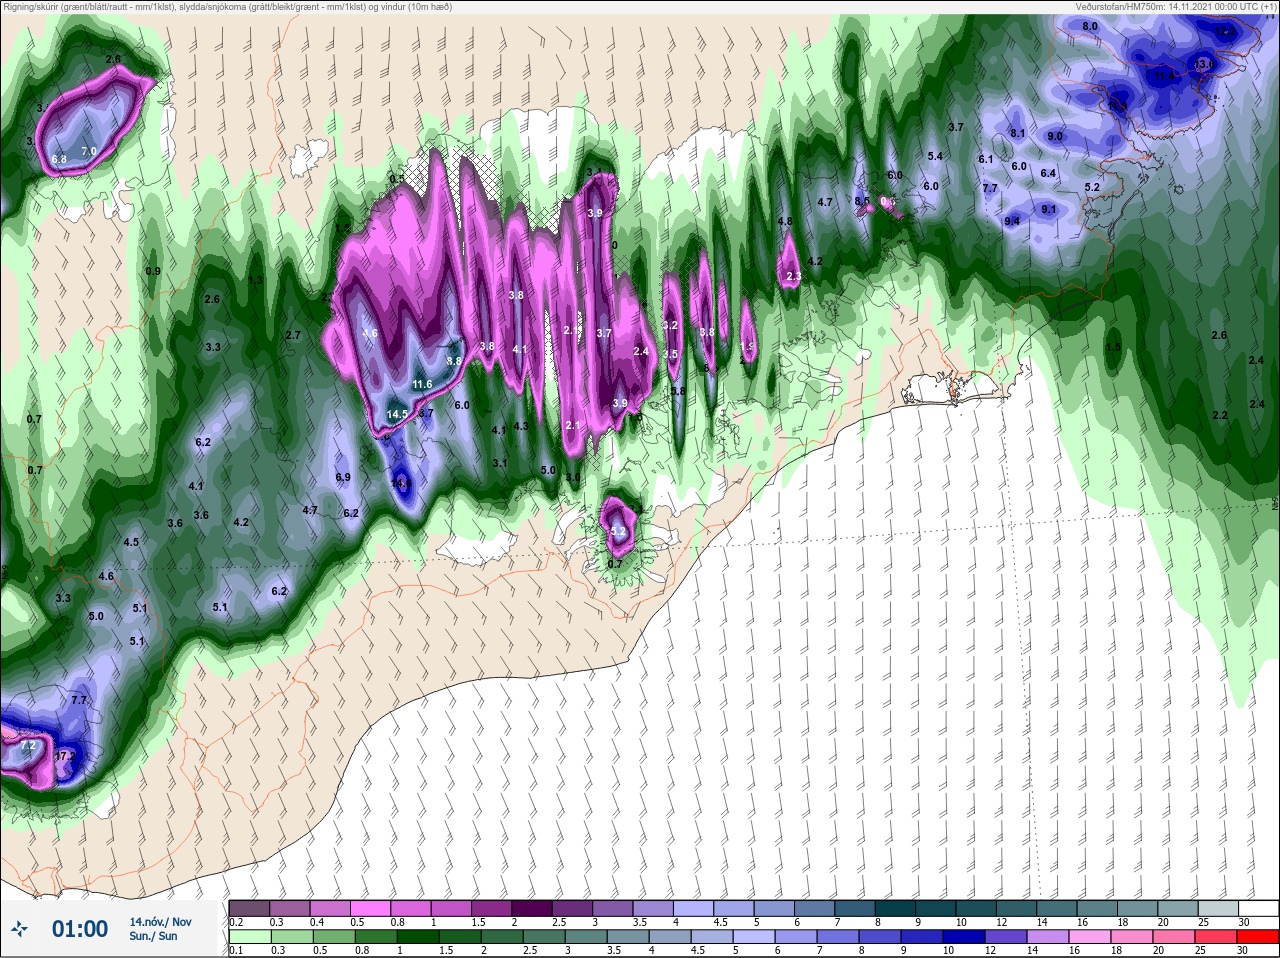The width and height of the screenshot is (1280, 958).
Task: Click the 6.8 value in top-left purple blob
Action: click(x=59, y=159)
